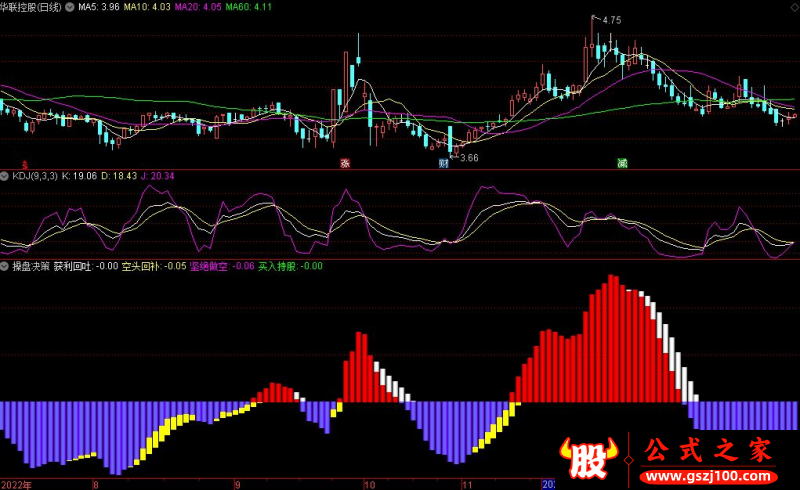Jump to month 10 on the time axis
Viewport: 800px width, 490px height.
coord(369,484)
